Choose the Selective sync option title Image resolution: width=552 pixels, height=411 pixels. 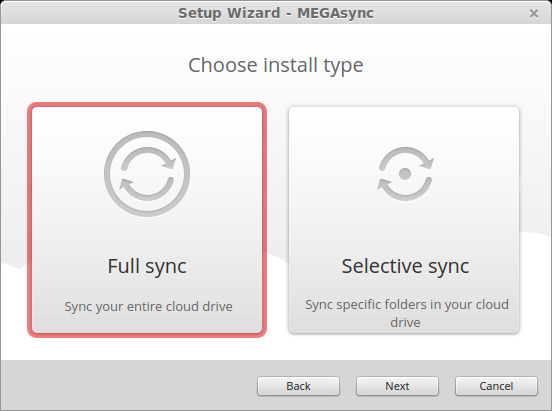point(405,266)
